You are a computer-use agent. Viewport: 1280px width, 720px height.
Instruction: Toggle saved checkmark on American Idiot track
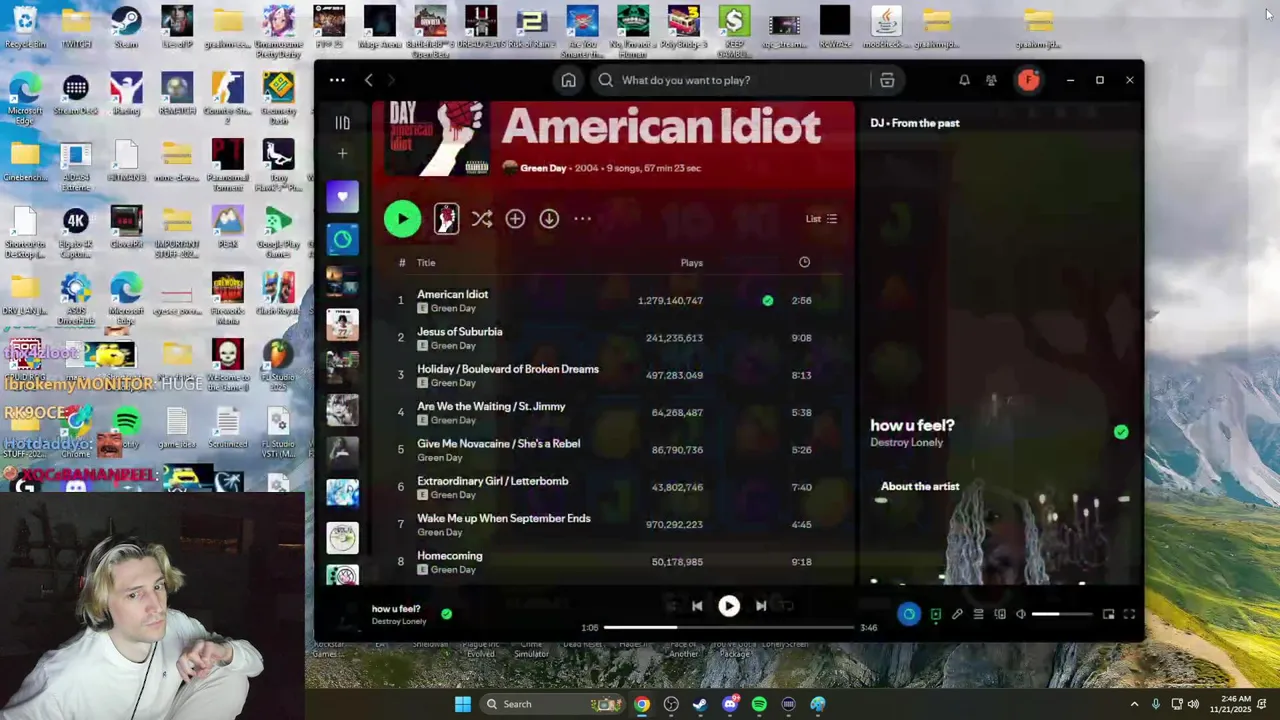click(767, 300)
